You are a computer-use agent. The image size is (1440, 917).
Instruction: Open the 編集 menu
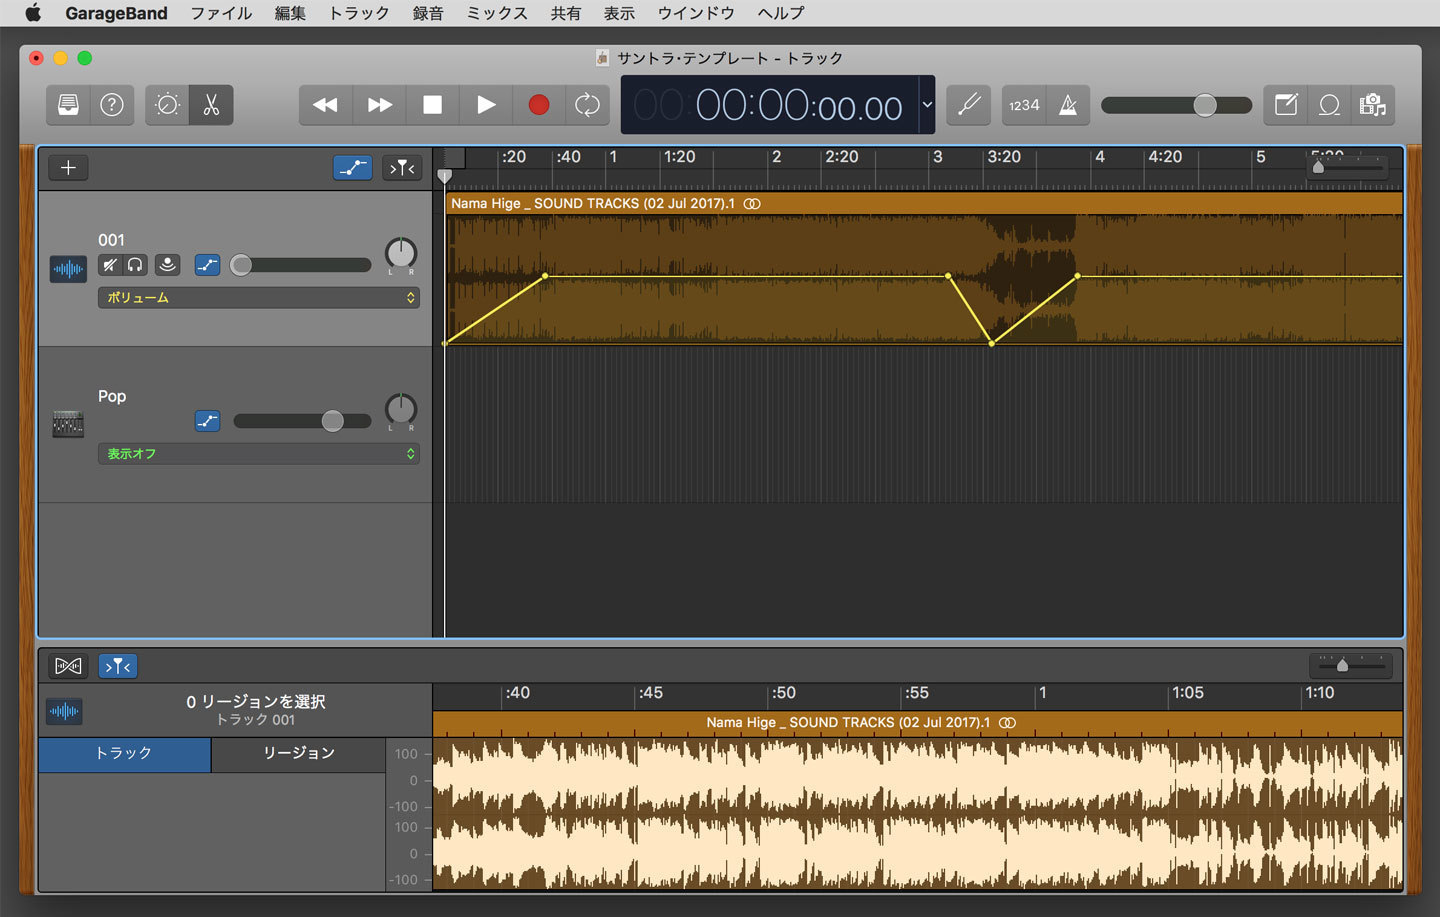(x=290, y=13)
